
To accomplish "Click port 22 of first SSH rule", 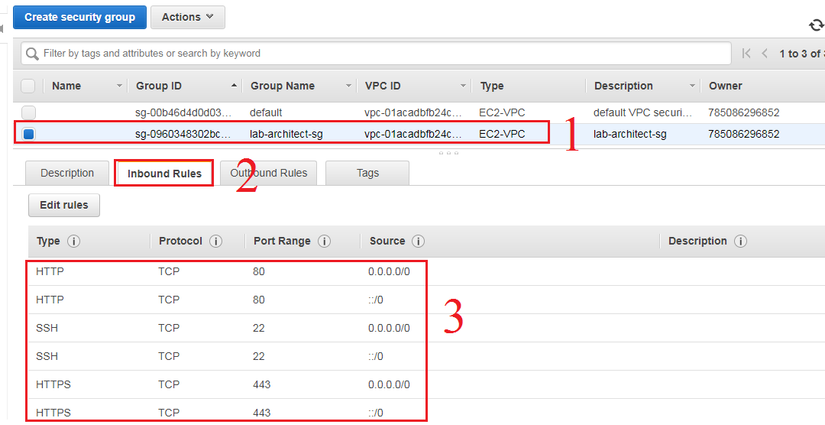I will 258,328.
